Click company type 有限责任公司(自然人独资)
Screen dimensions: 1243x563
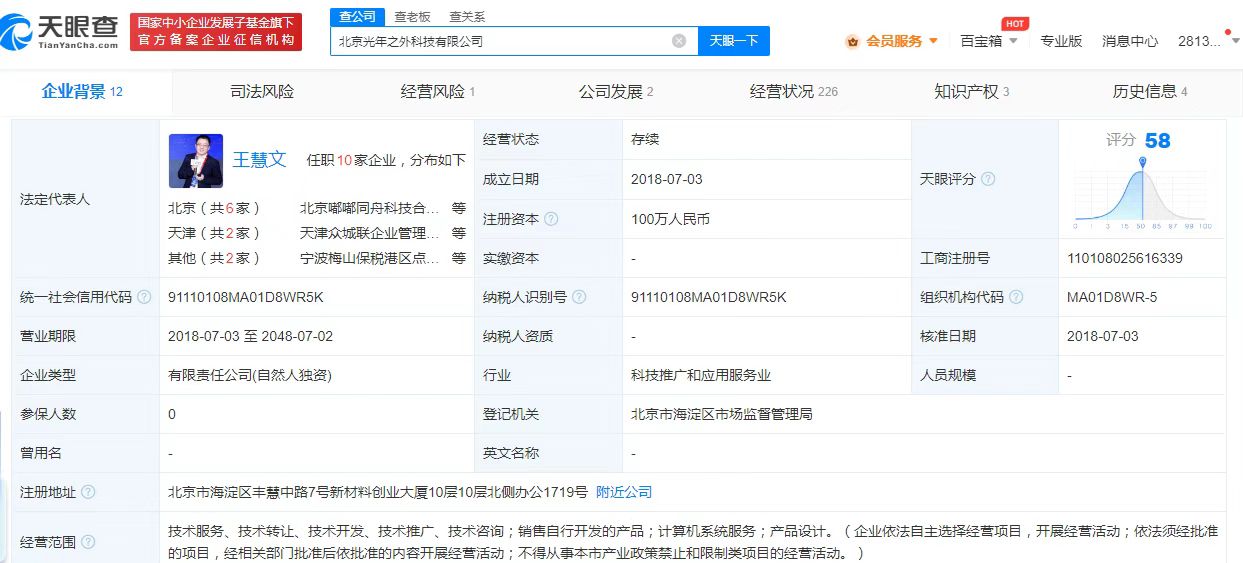(250, 375)
